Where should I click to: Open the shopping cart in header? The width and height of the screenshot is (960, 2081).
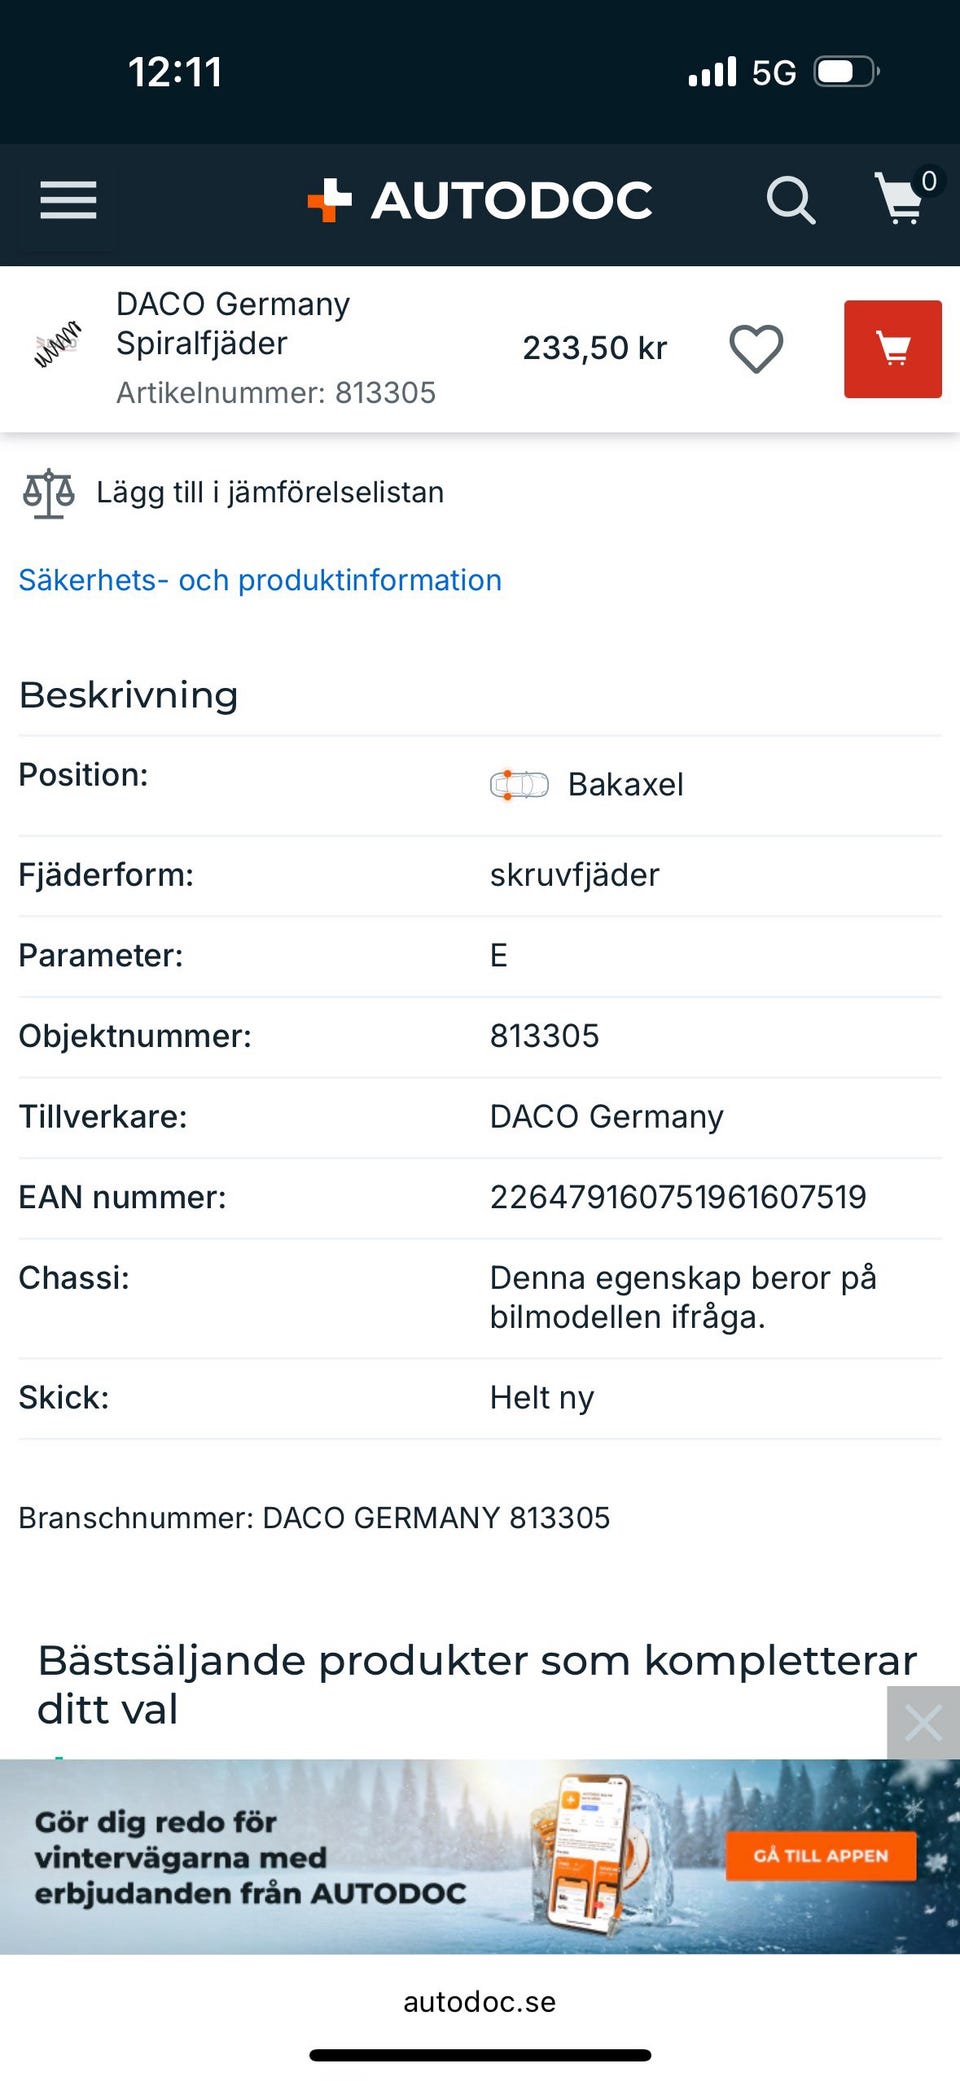click(x=902, y=199)
